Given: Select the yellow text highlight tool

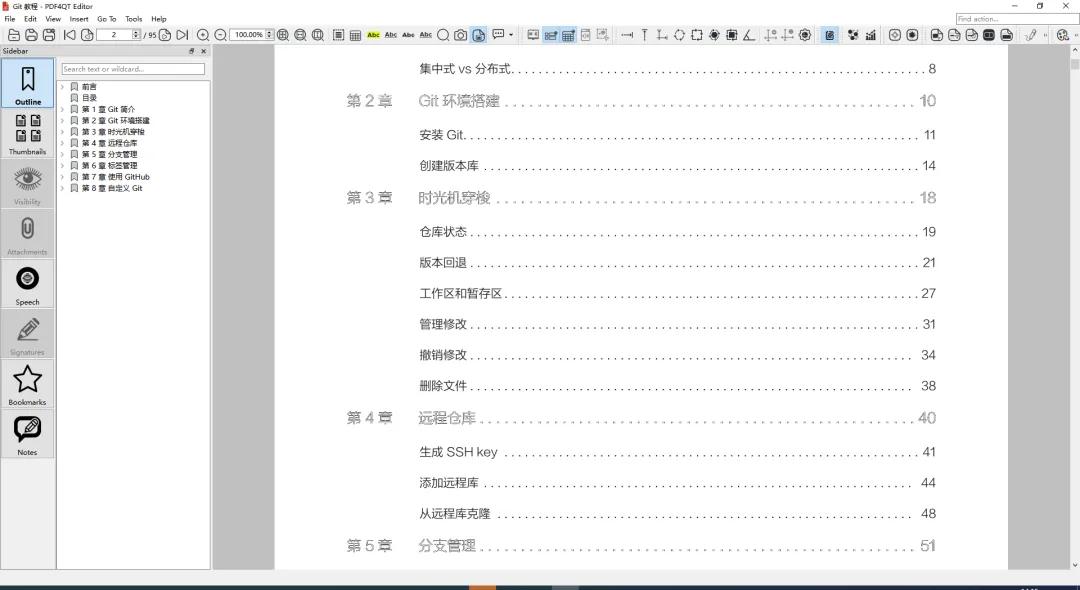Looking at the screenshot, I should pos(373,34).
